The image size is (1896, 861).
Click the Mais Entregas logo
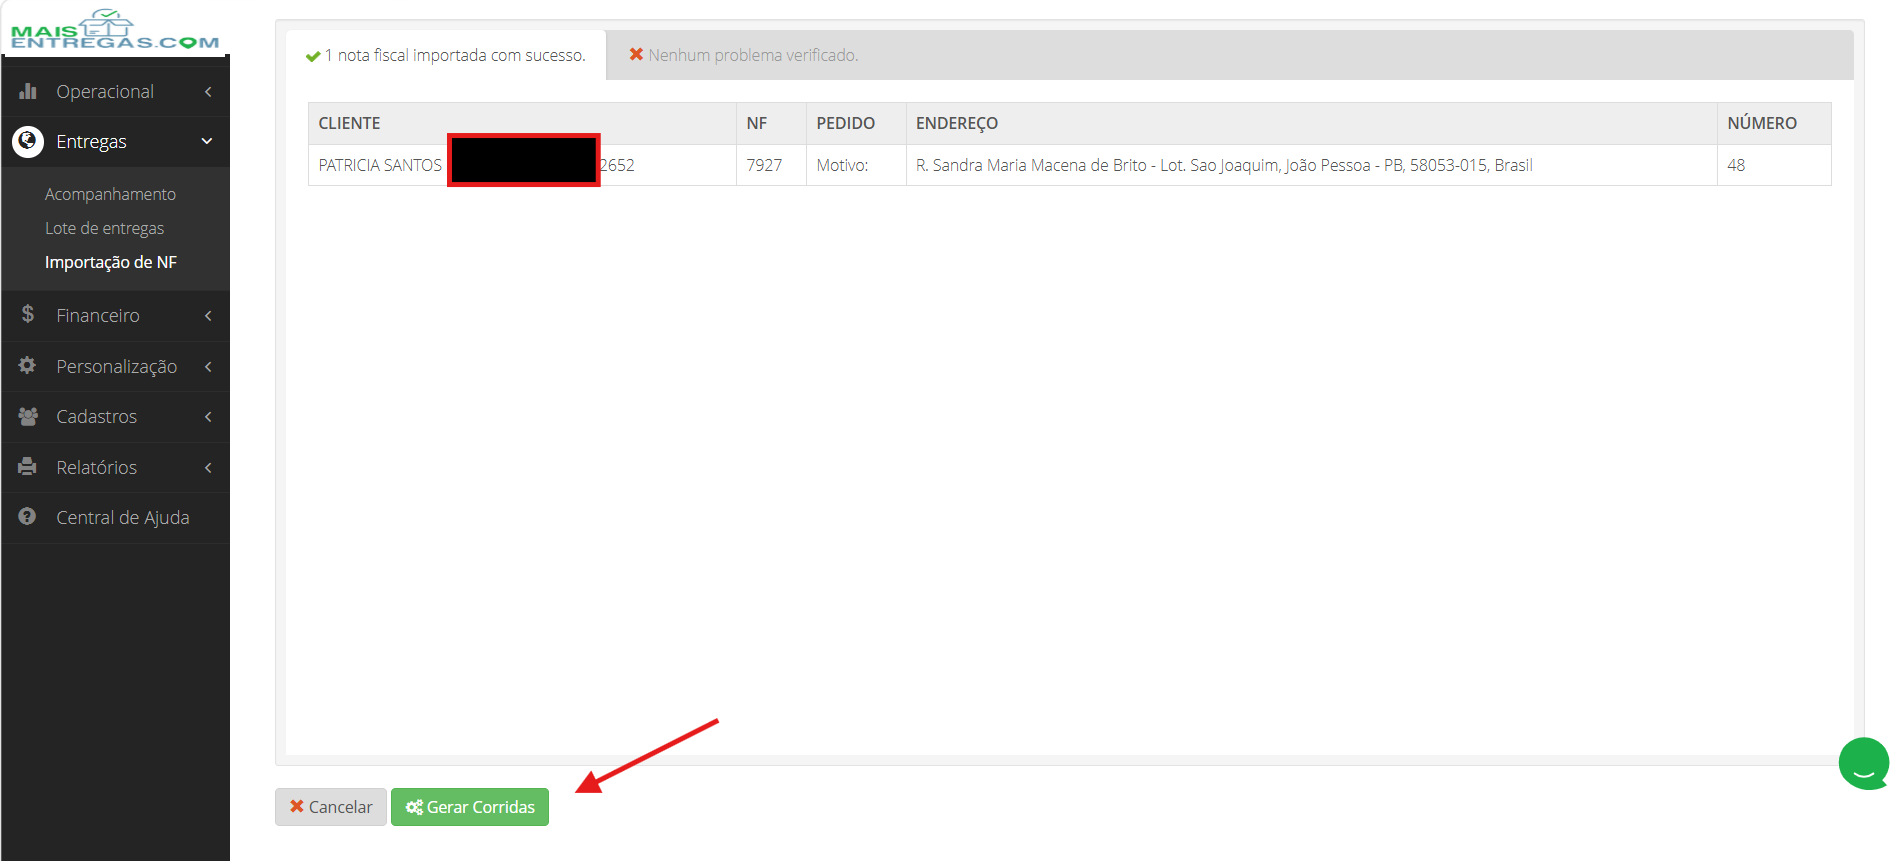coord(115,30)
